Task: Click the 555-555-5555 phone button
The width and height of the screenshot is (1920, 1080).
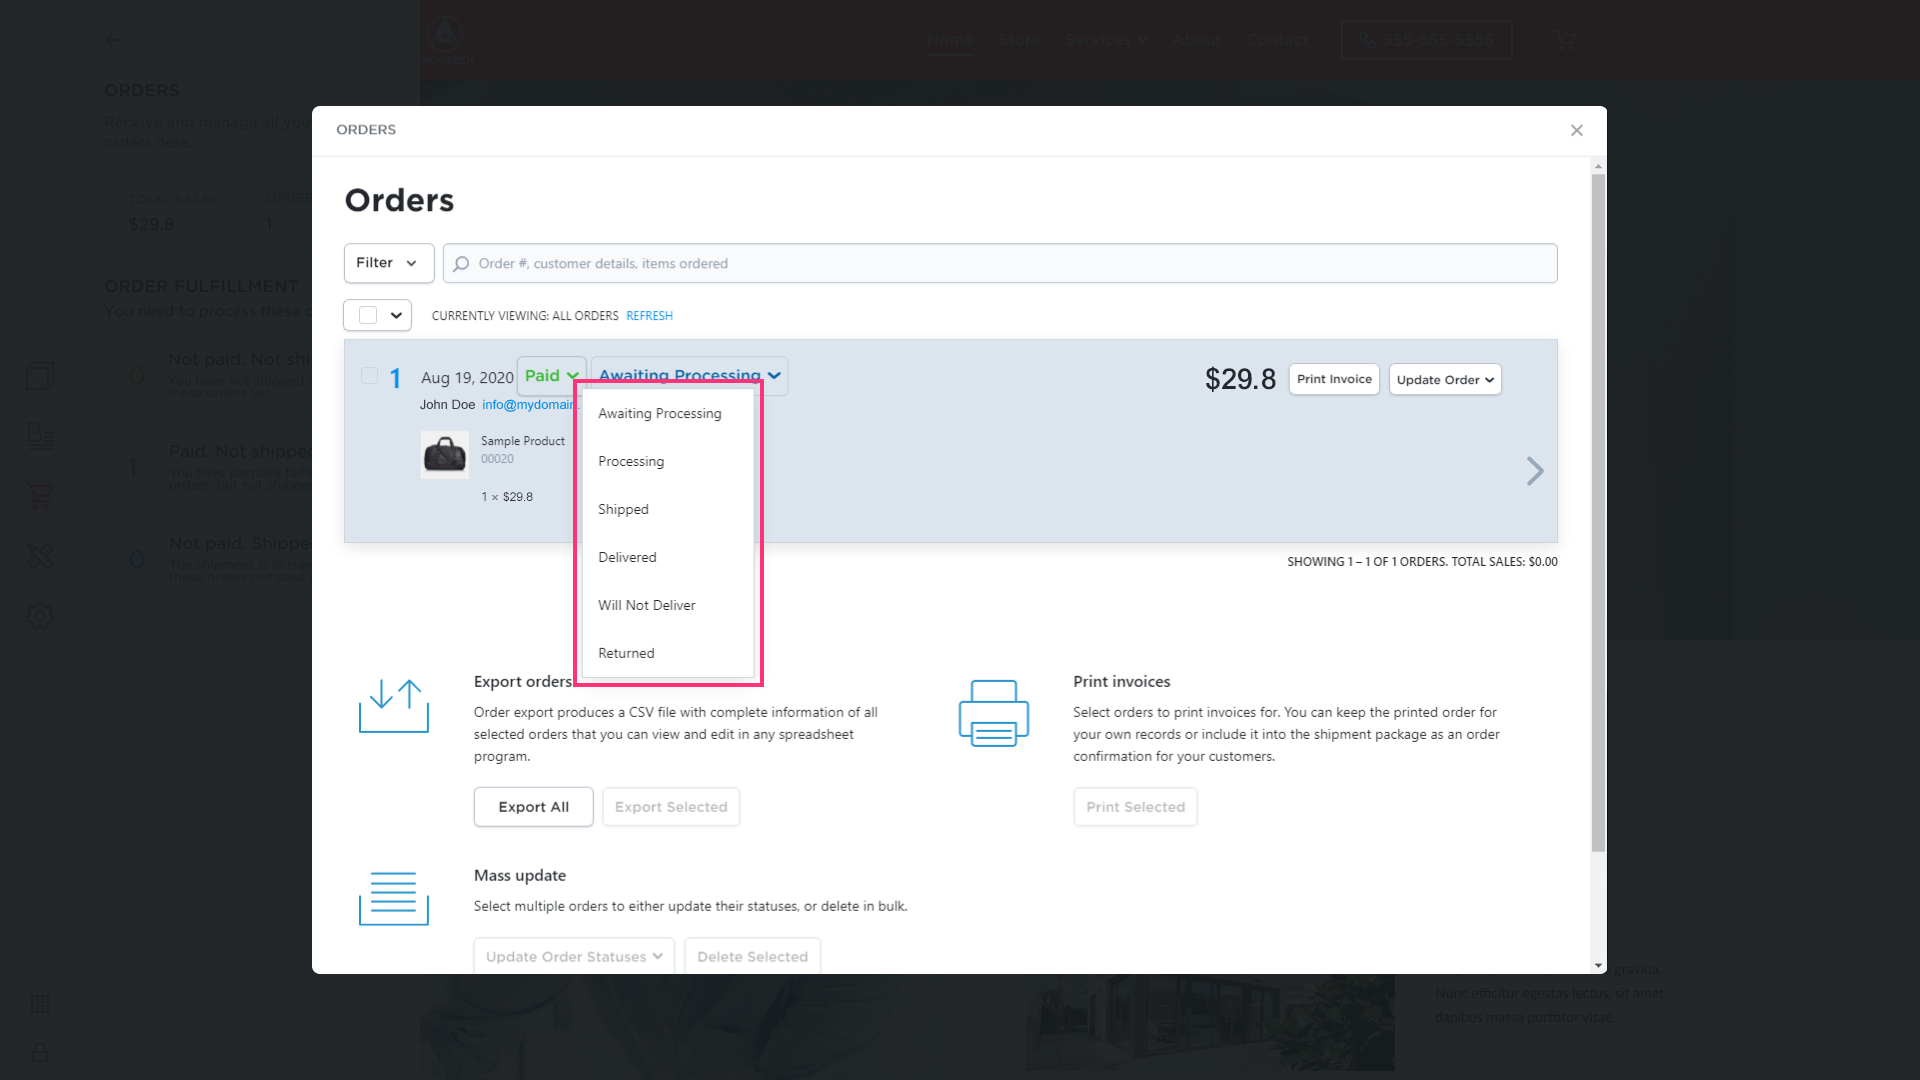Action: [x=1426, y=40]
